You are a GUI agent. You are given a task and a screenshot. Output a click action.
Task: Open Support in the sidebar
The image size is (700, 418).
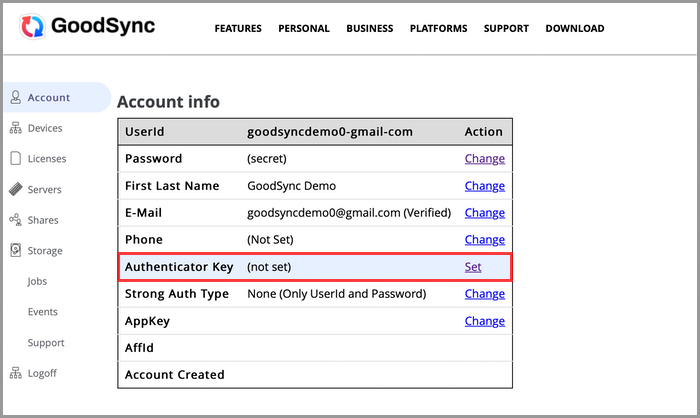point(46,343)
